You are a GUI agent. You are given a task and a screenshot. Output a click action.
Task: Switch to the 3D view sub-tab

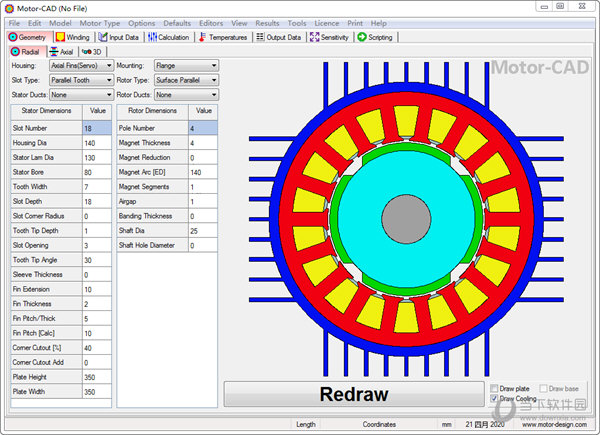92,51
